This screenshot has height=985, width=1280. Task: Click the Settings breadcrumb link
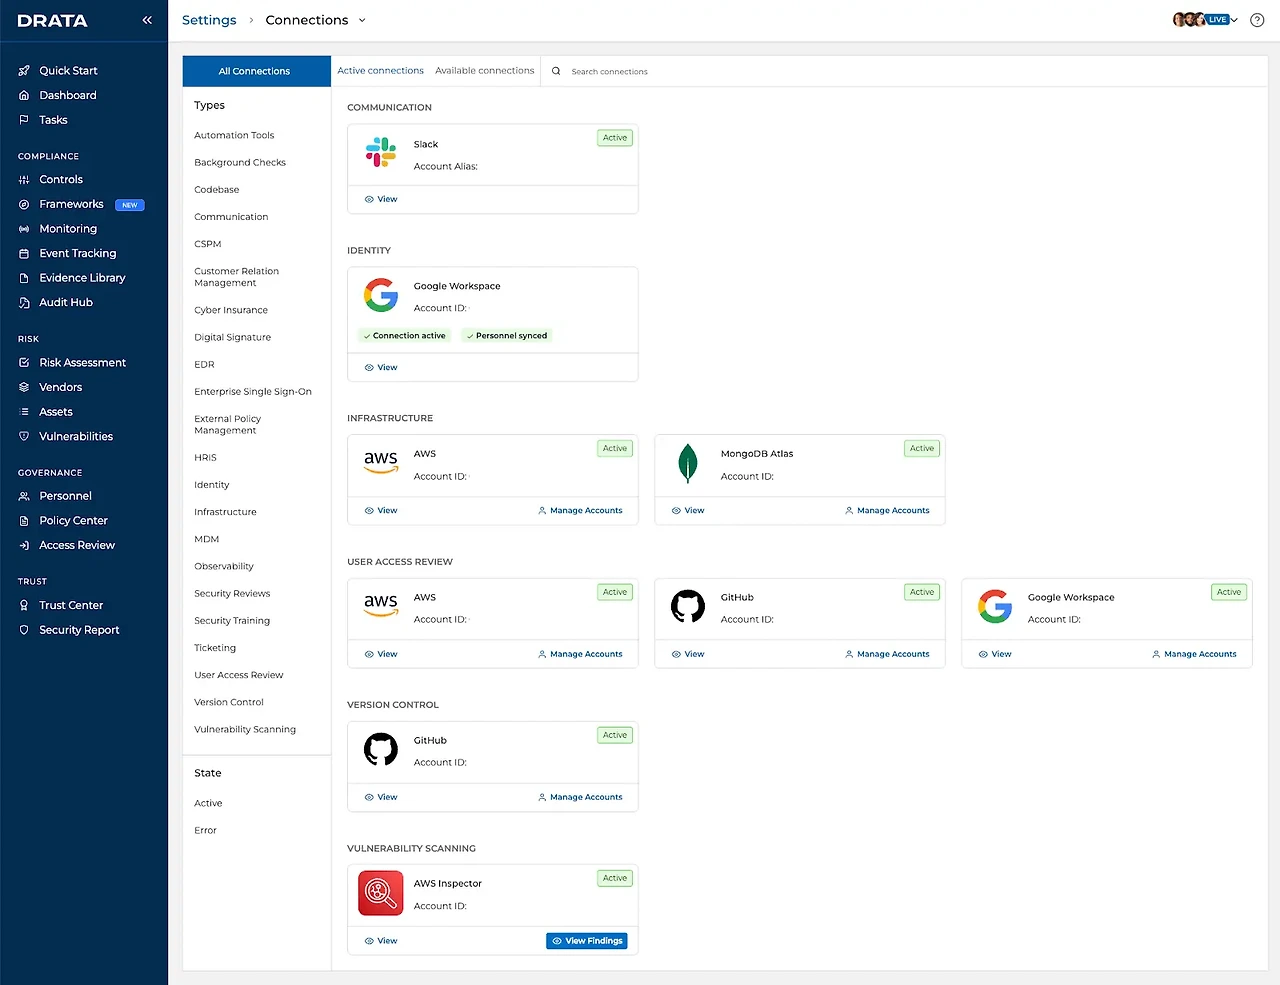[x=209, y=20]
